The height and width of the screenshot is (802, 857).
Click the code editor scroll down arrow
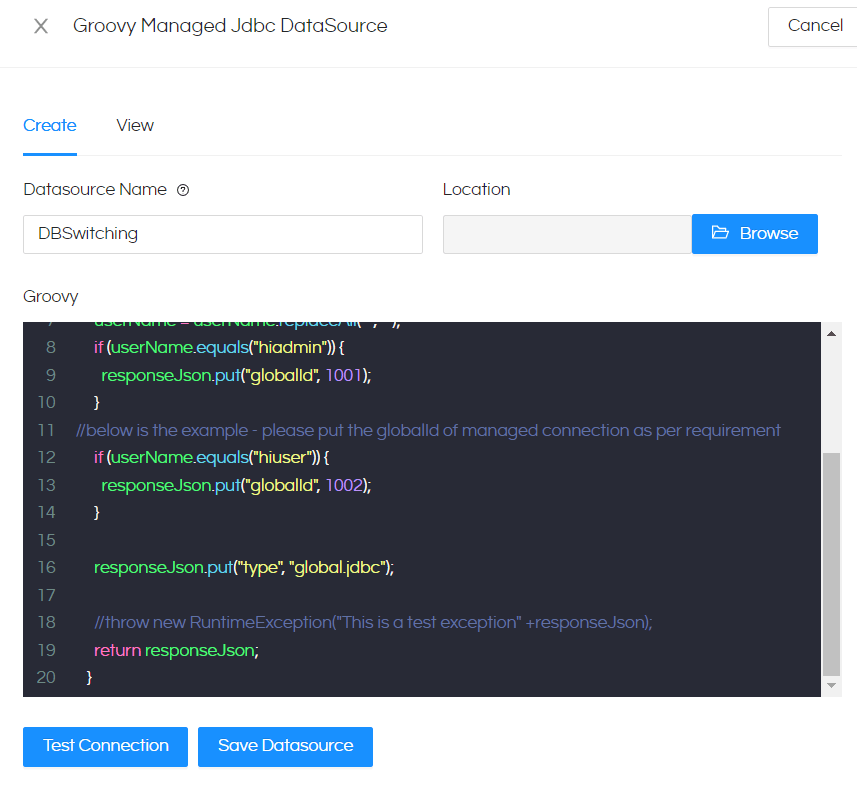(831, 685)
